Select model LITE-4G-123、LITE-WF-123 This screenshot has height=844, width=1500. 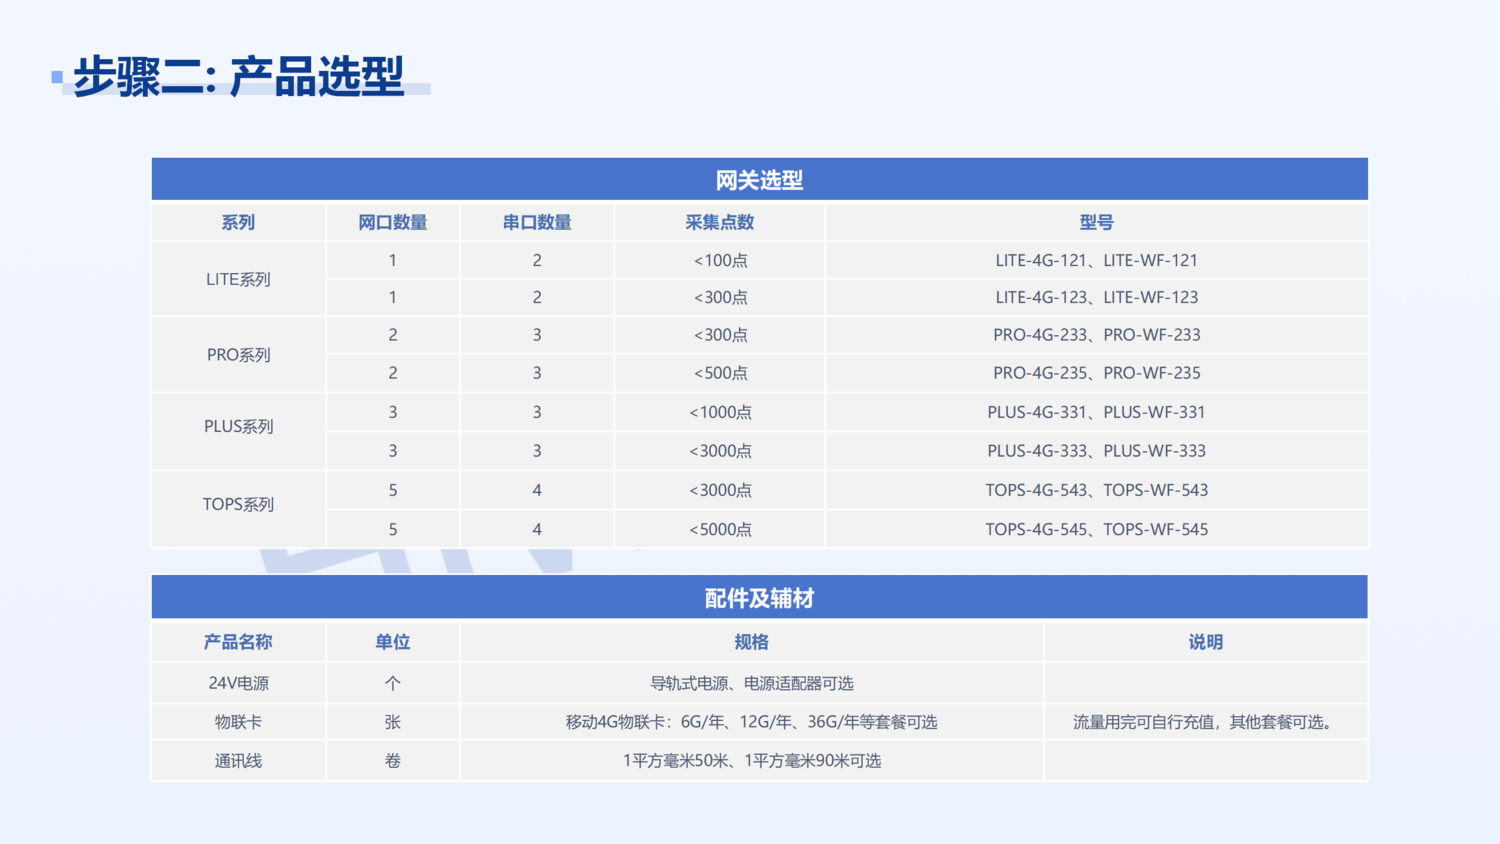[x=1097, y=297]
